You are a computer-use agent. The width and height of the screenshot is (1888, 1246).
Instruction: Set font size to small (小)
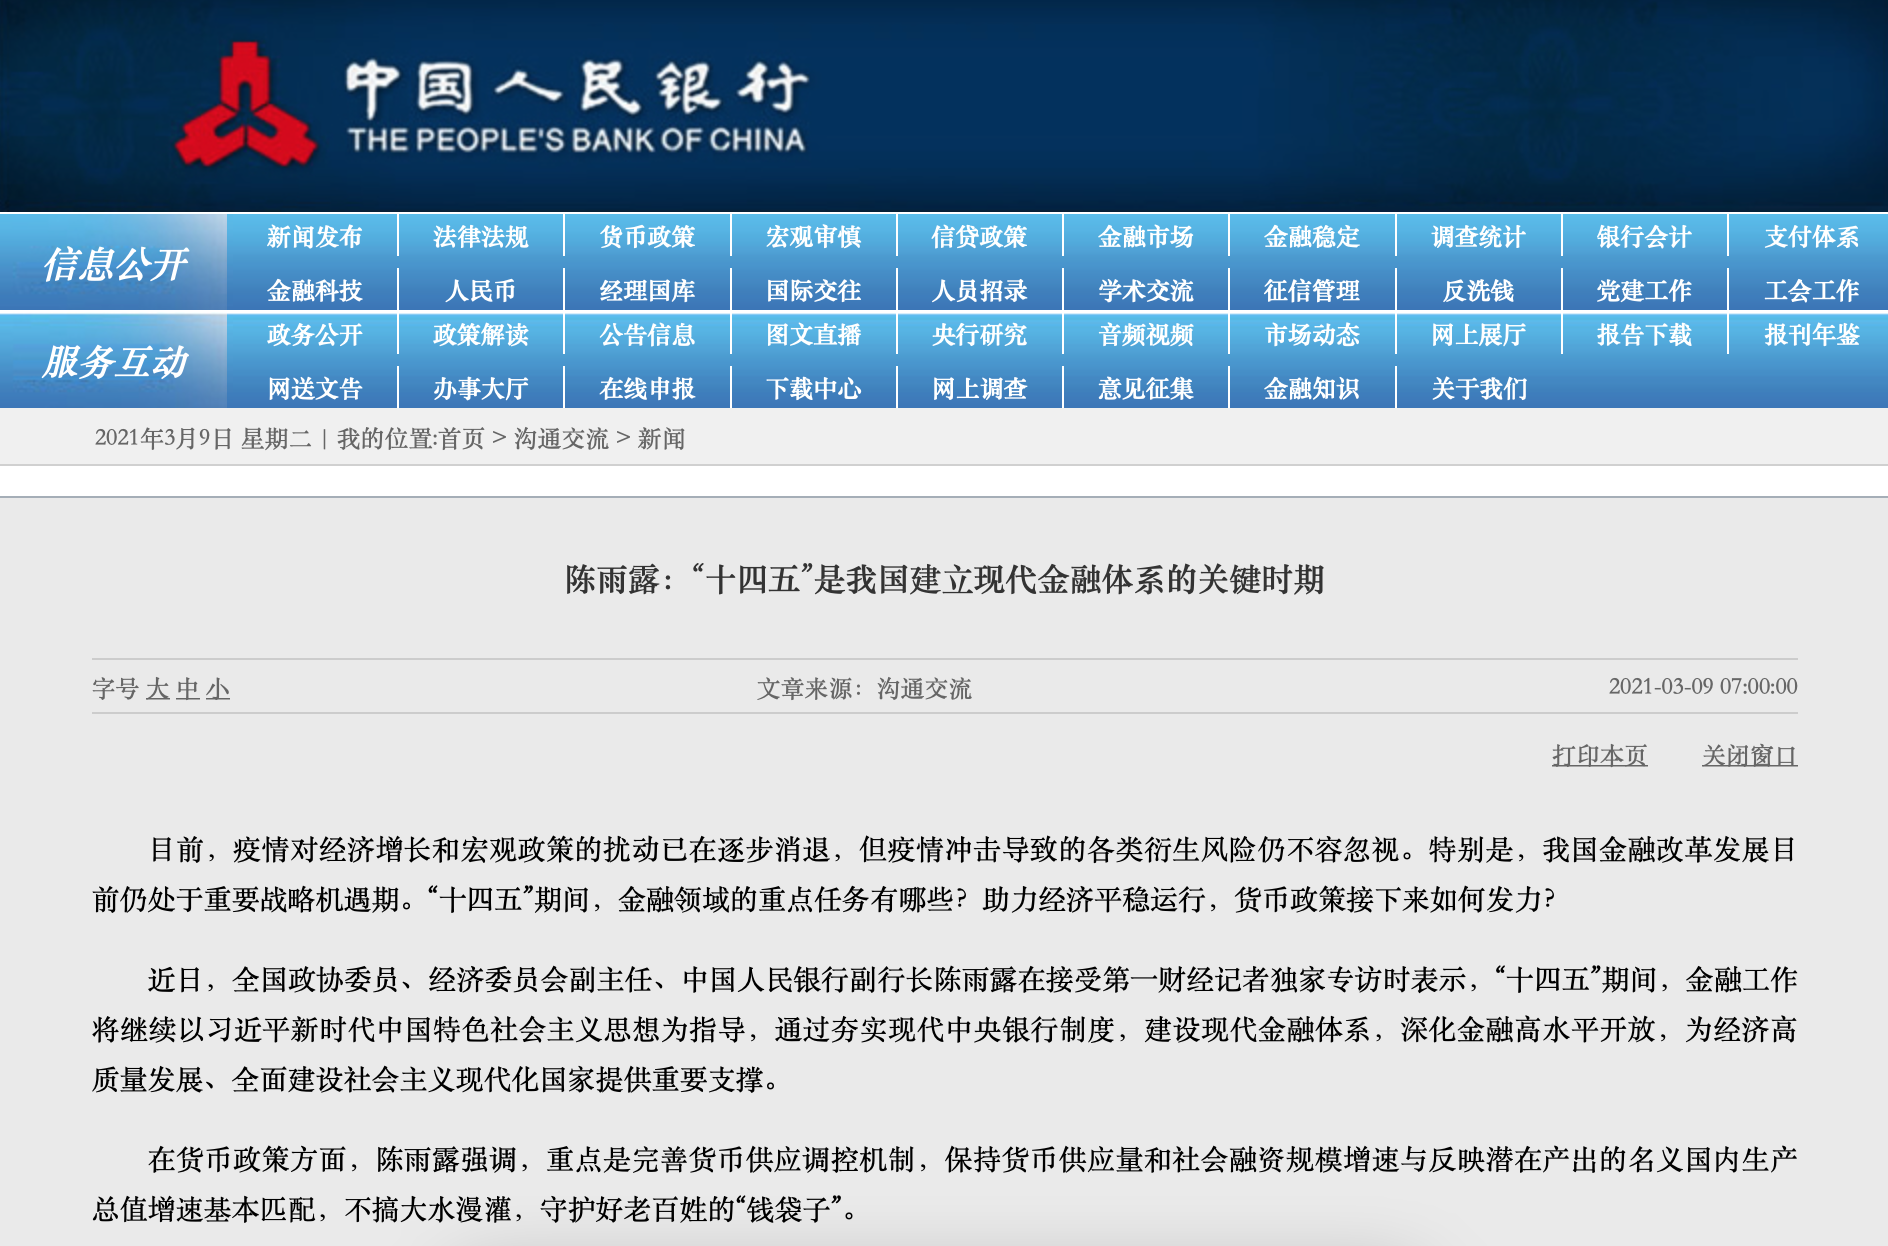point(218,689)
